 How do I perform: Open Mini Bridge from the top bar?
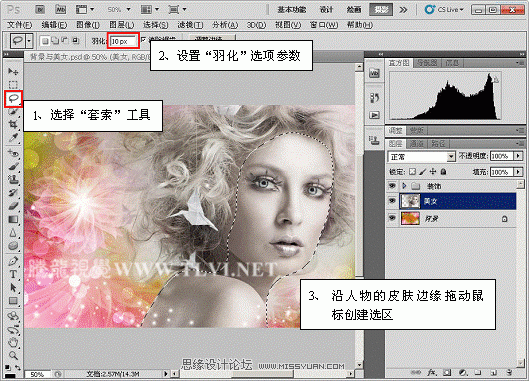[61, 9]
